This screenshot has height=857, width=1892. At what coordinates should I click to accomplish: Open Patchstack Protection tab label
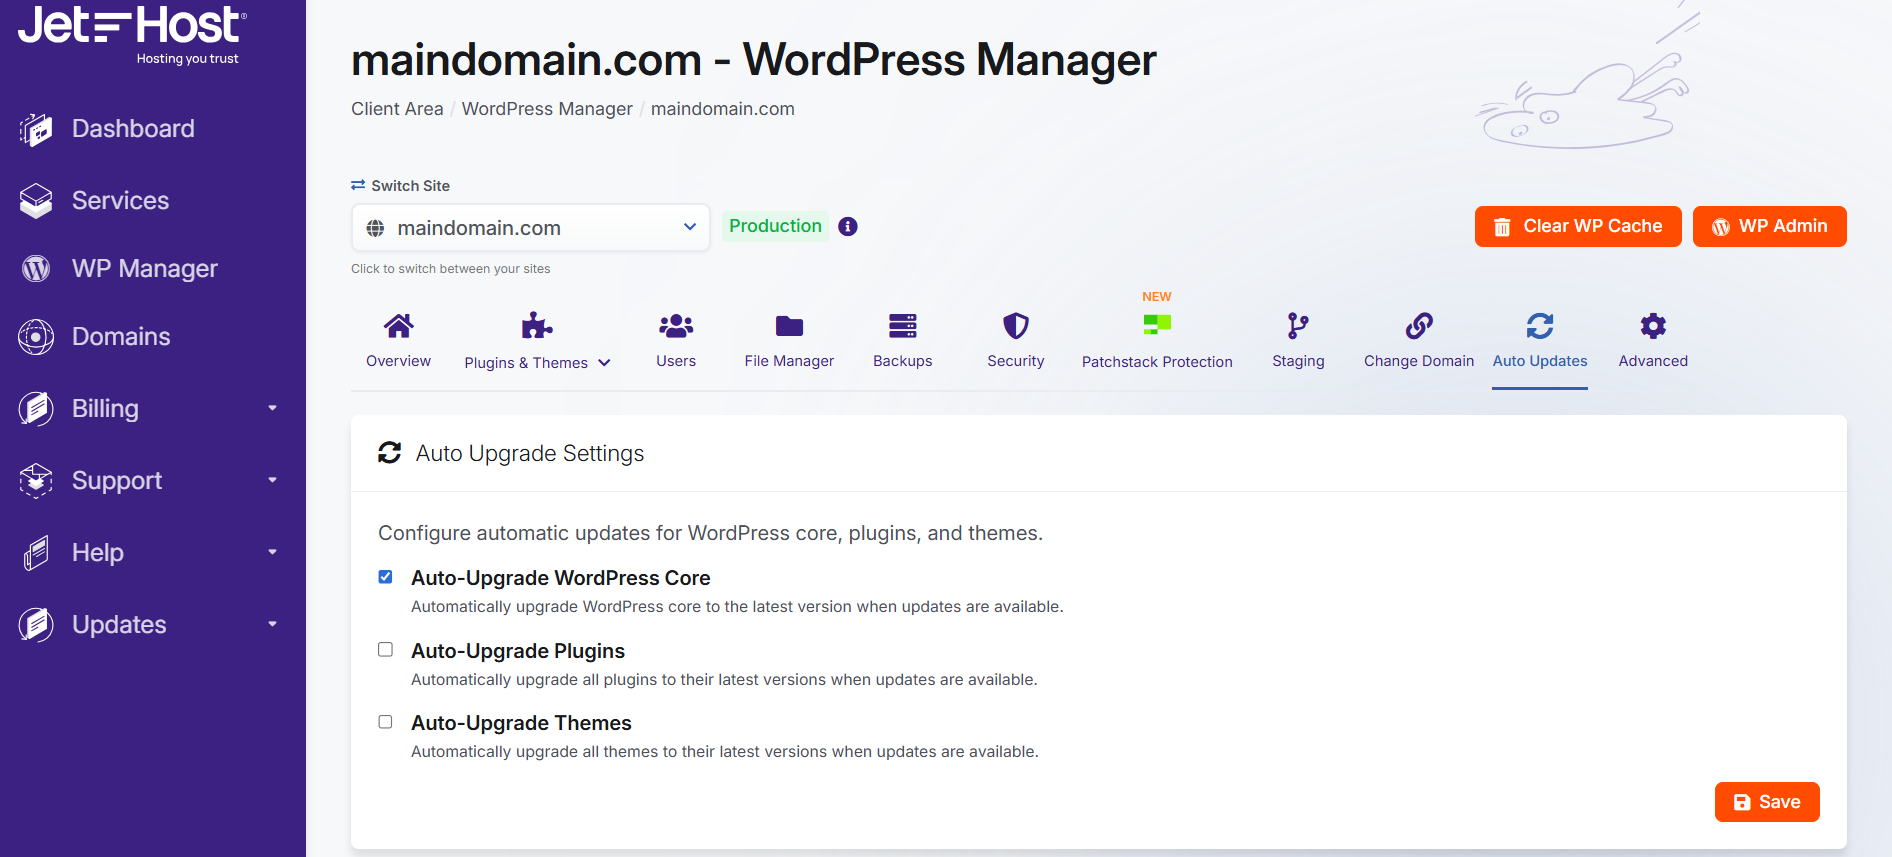tap(1157, 362)
